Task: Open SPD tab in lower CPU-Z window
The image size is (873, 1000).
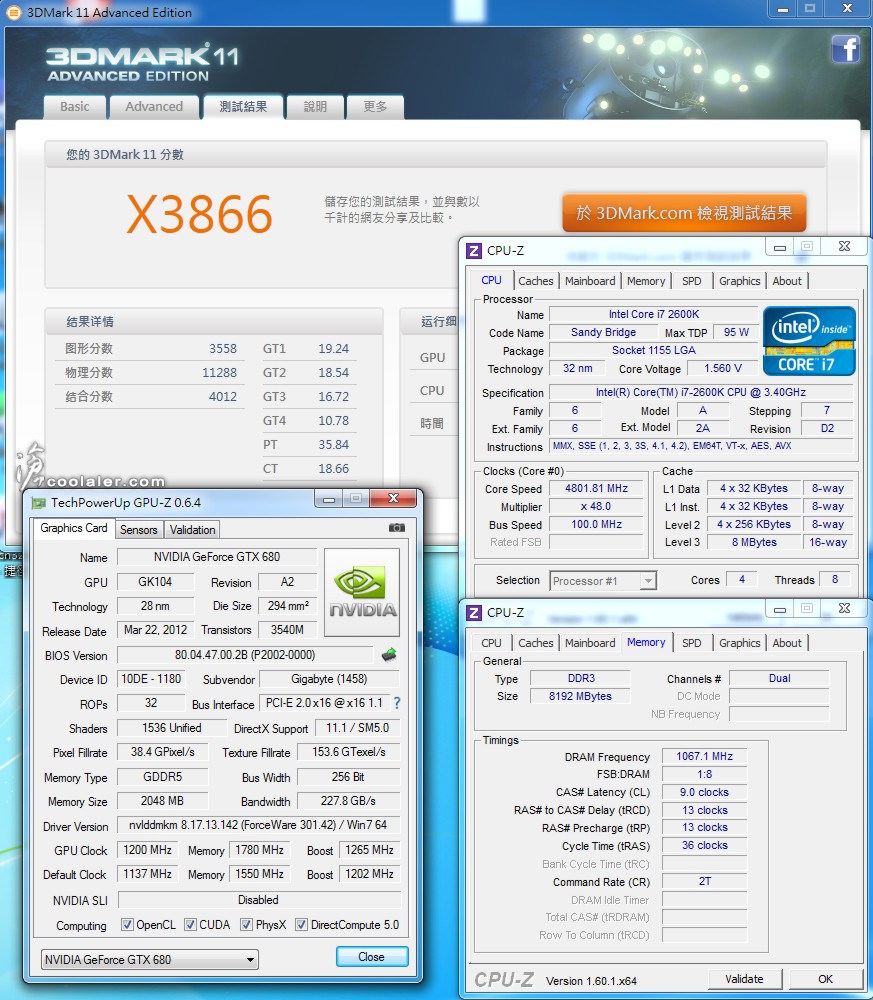Action: click(x=691, y=643)
